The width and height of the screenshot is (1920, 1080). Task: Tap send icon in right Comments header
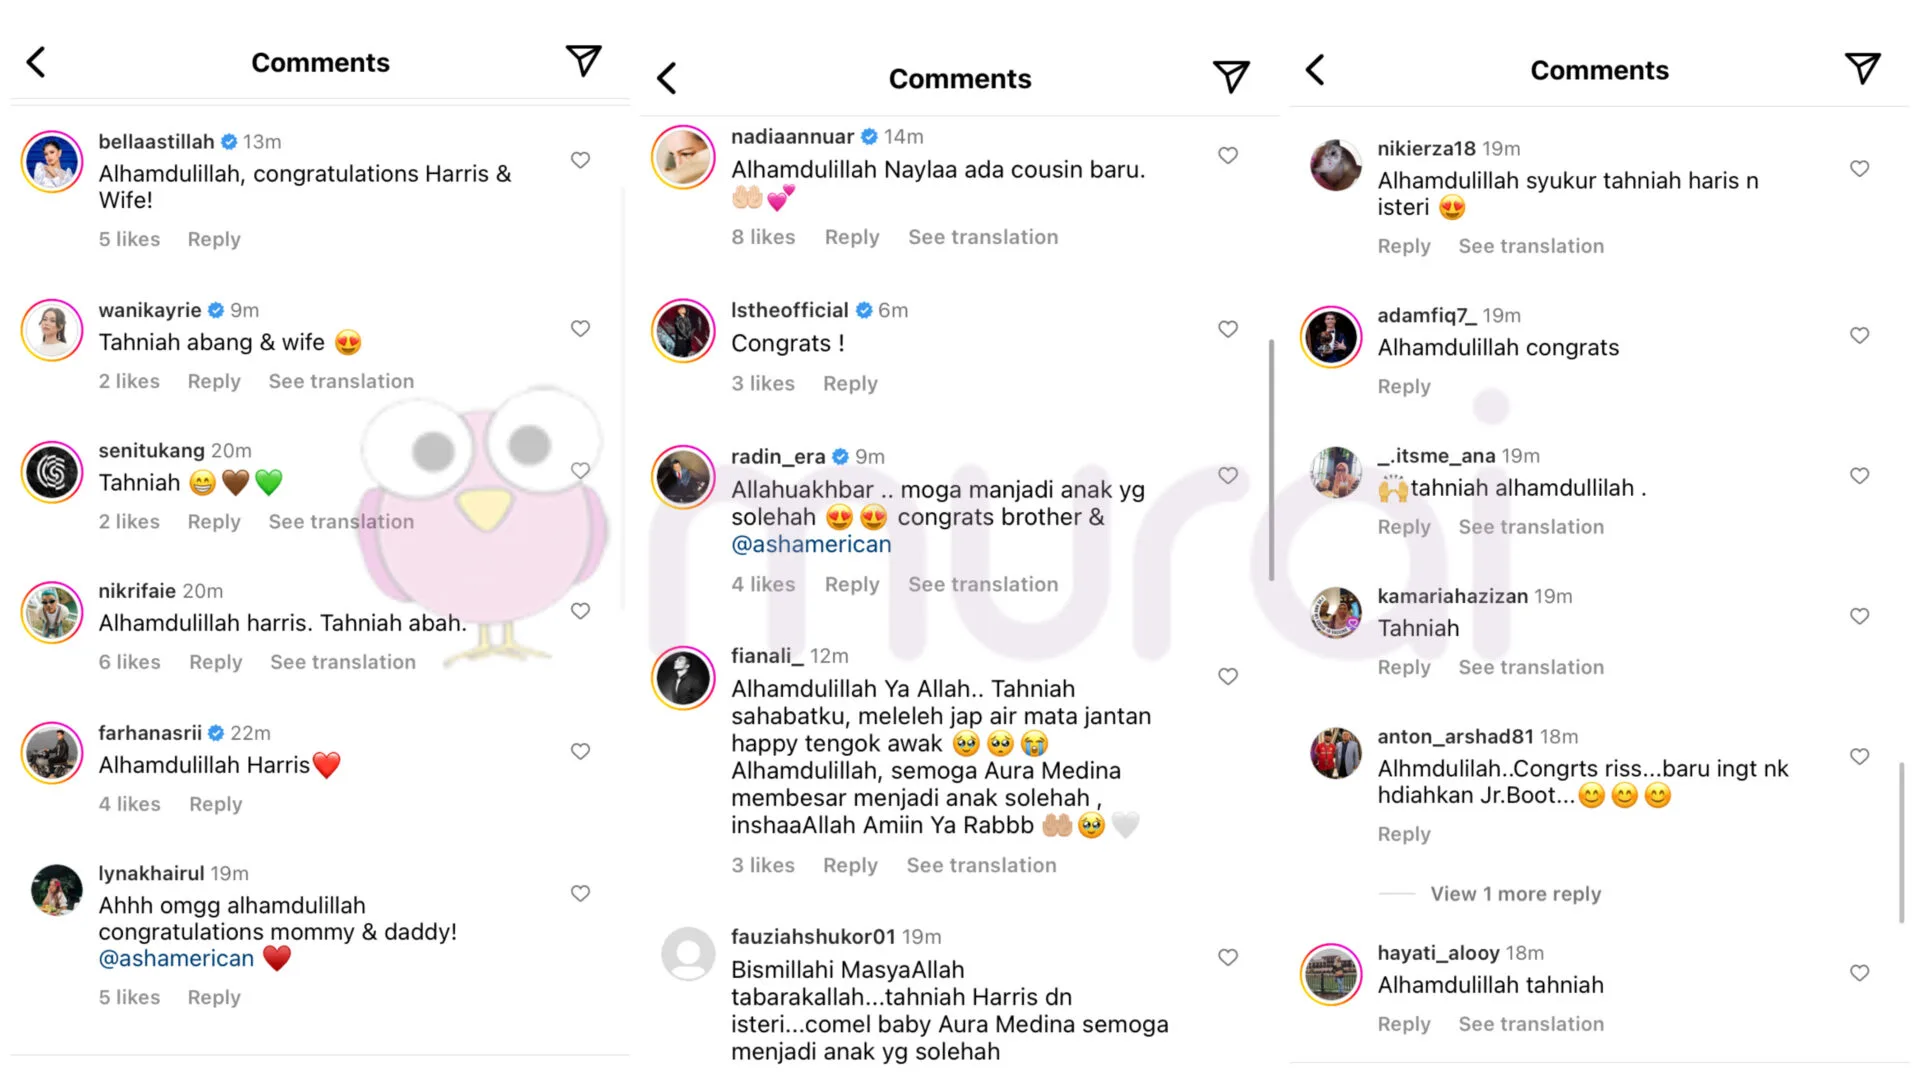coord(1862,69)
